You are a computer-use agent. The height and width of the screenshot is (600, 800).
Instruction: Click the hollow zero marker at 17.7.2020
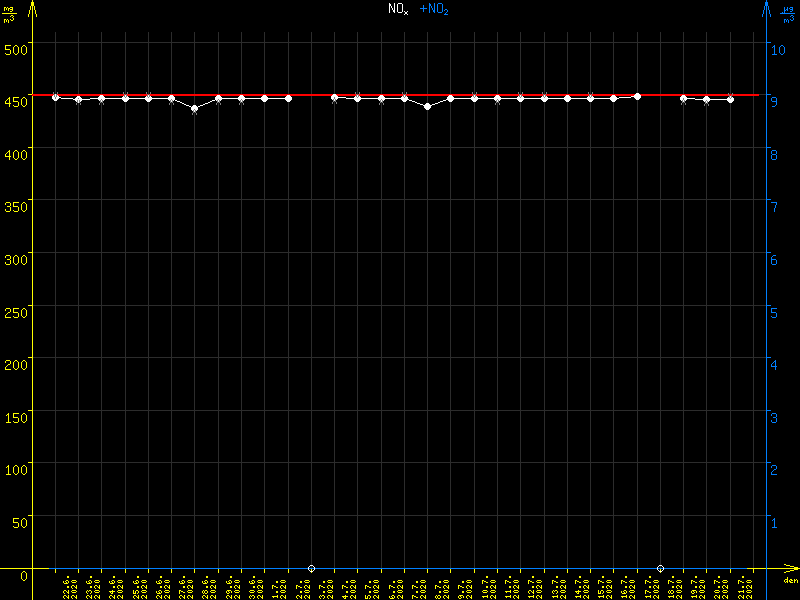[660, 568]
